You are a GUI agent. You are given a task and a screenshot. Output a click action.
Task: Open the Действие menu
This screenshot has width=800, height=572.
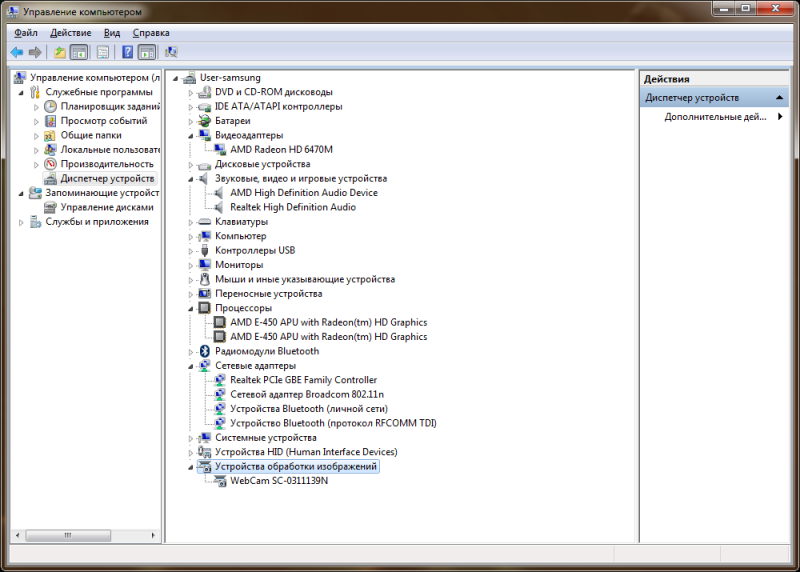(70, 33)
